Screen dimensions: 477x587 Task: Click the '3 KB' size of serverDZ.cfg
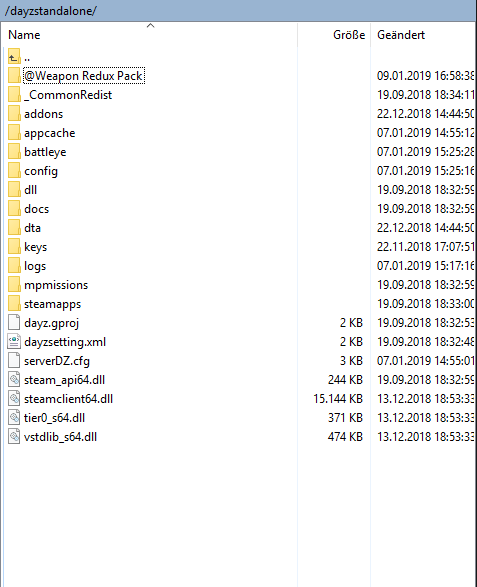351,361
